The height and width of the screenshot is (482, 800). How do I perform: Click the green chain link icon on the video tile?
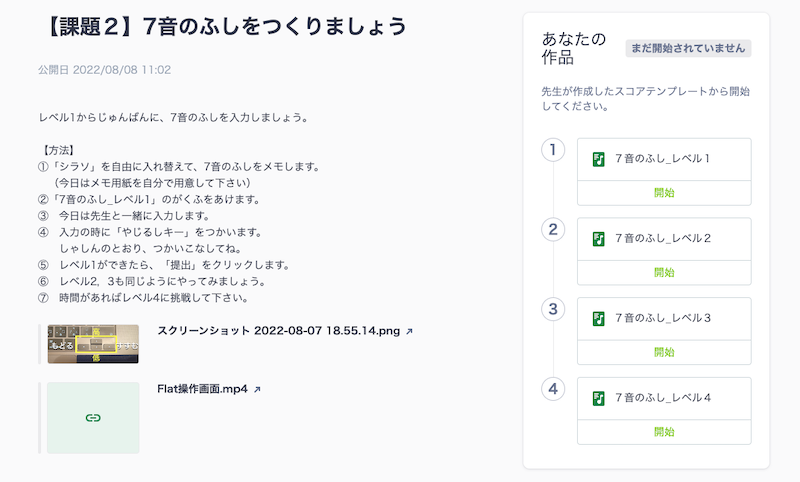point(93,417)
